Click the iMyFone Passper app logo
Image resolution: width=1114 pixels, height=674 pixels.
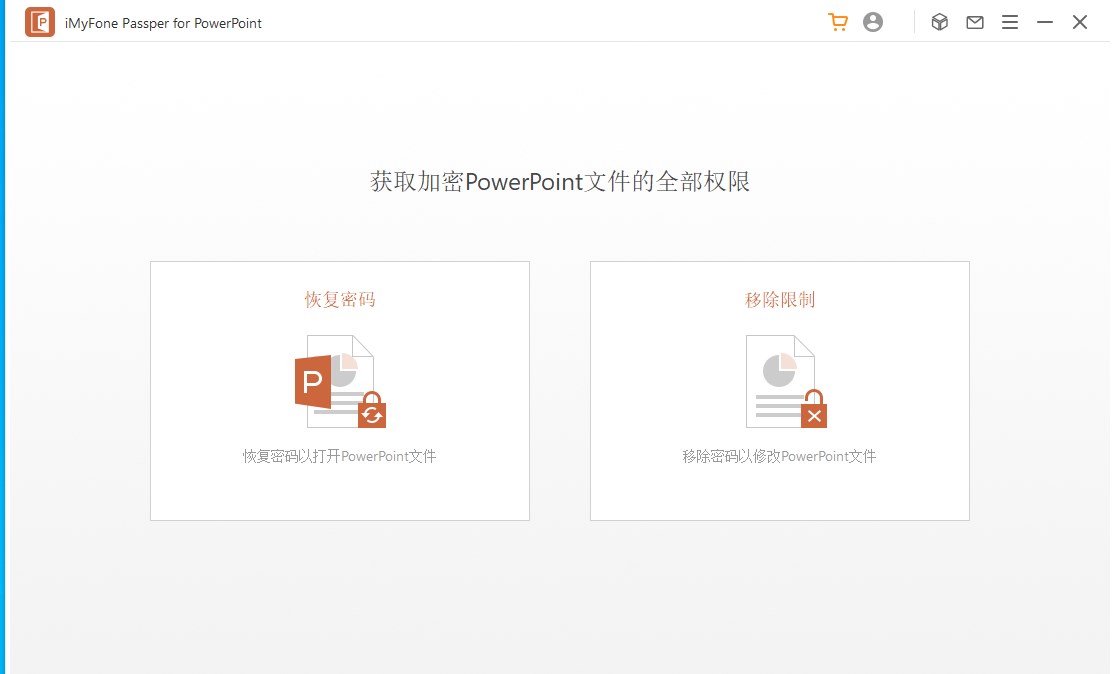click(x=40, y=21)
